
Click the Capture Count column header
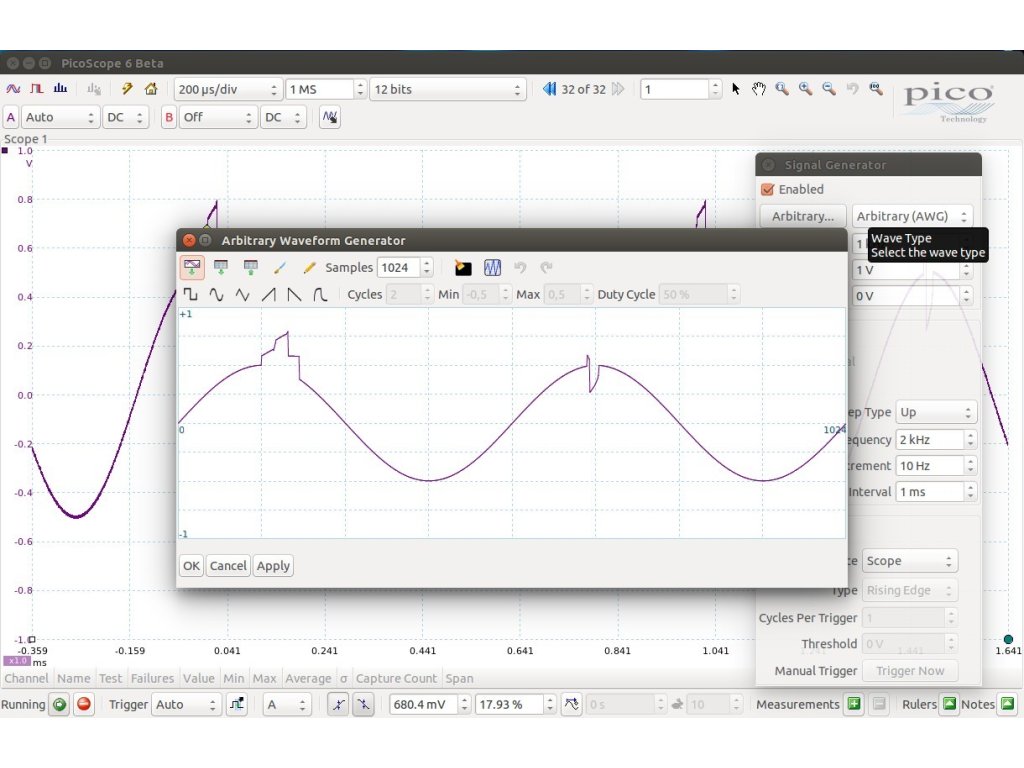[396, 679]
